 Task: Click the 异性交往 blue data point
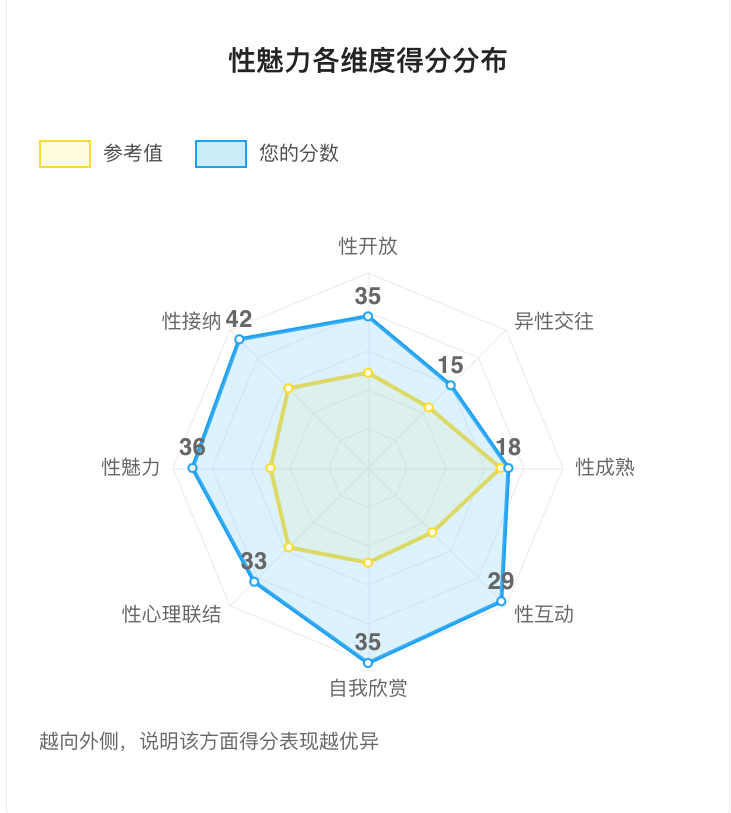[451, 385]
